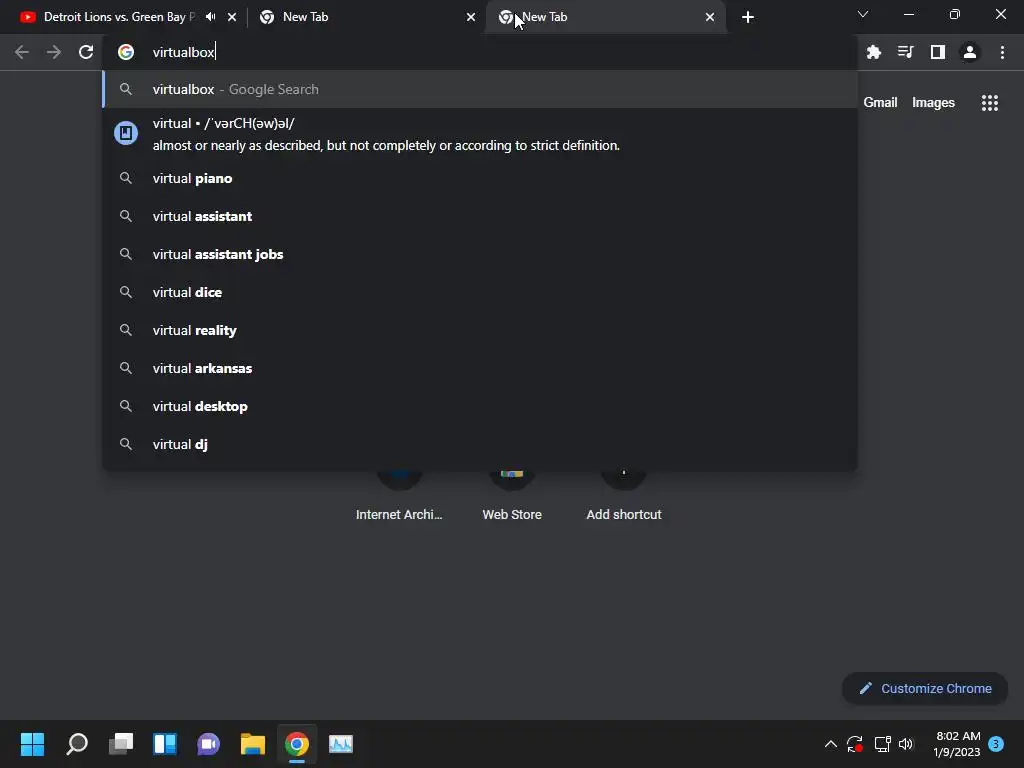The width and height of the screenshot is (1024, 768).
Task: Open the Internet Archive shortcut
Action: pos(399,496)
